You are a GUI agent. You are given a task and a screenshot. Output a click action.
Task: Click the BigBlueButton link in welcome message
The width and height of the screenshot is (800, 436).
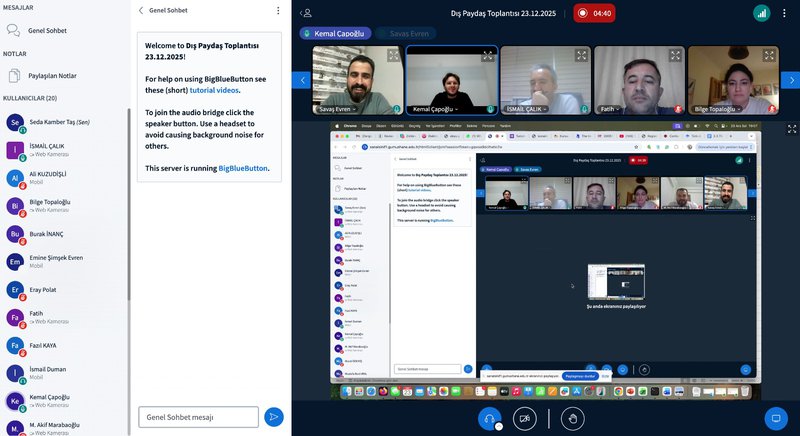point(243,168)
